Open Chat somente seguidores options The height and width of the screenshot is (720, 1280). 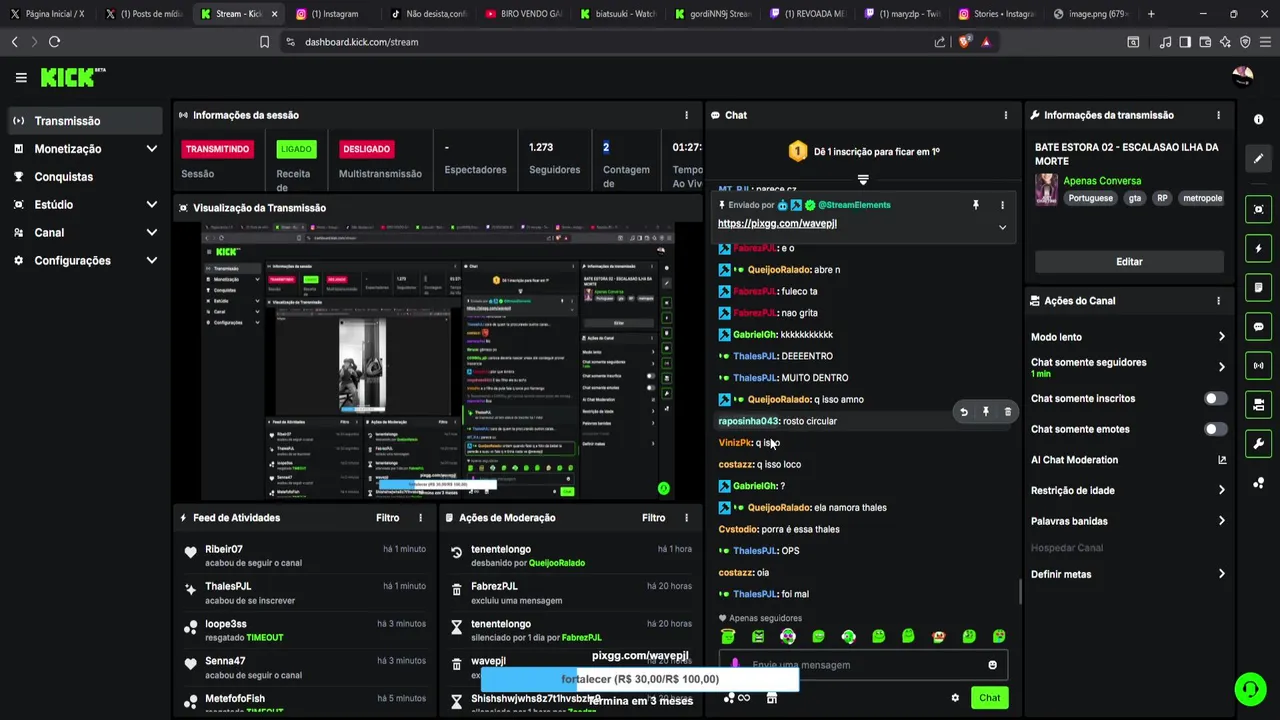(x=1127, y=367)
